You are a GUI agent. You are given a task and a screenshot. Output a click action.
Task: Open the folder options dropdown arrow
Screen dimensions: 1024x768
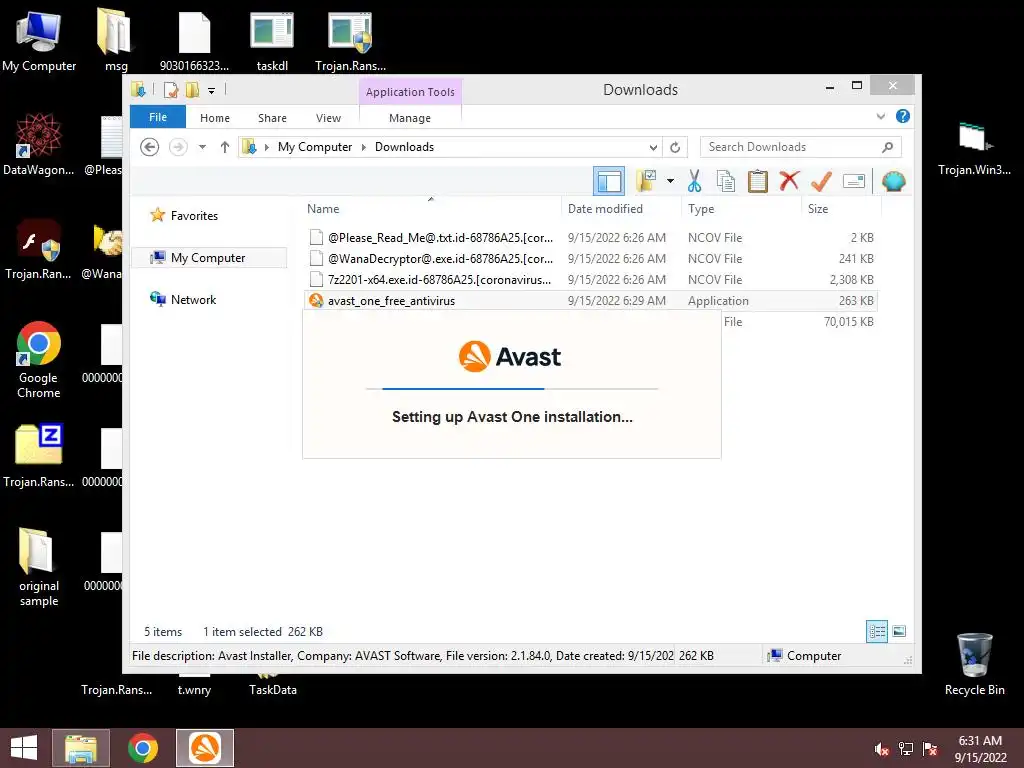[x=670, y=181]
